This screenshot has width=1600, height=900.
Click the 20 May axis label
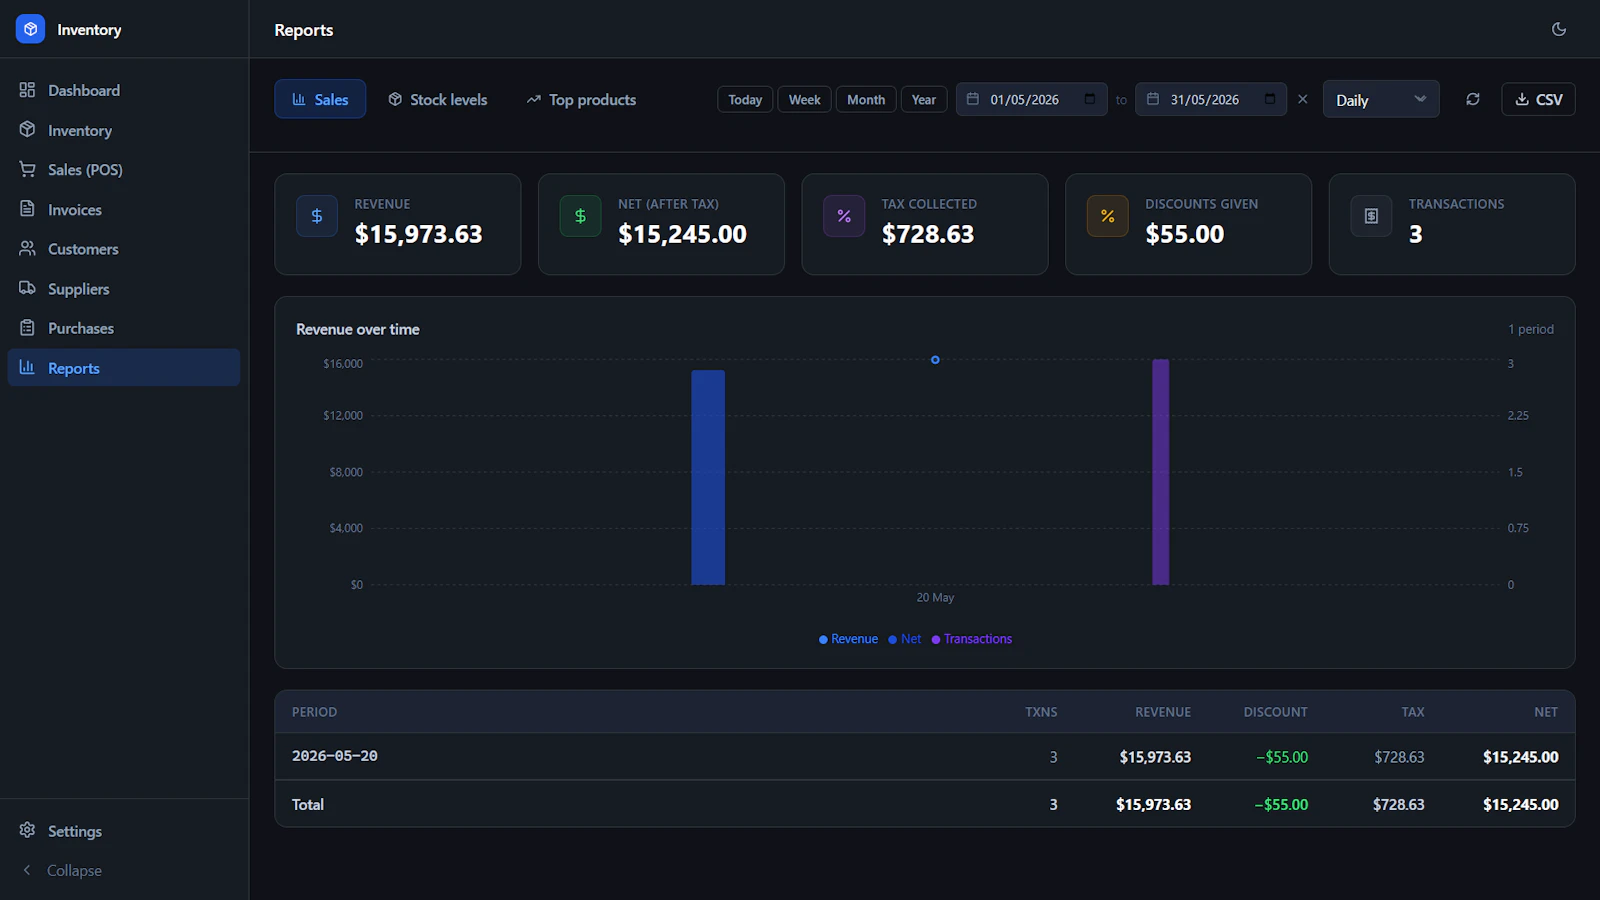pos(935,598)
